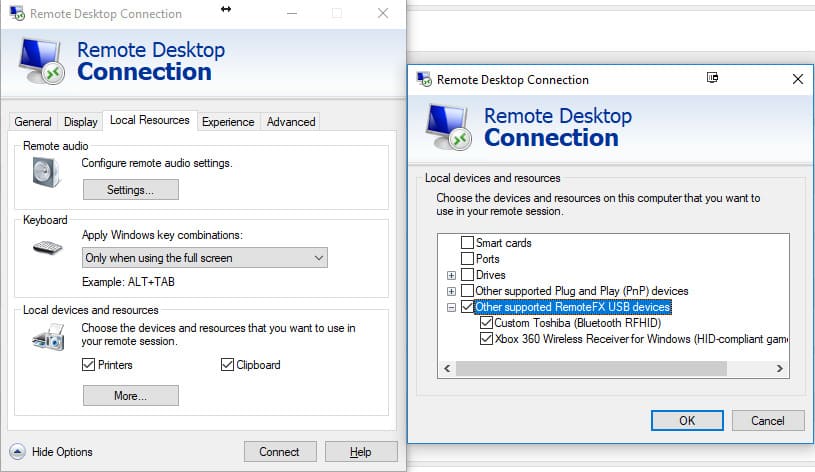This screenshot has height=472, width=815.
Task: Click the small title bar icon of devices dialog
Action: pos(424,79)
